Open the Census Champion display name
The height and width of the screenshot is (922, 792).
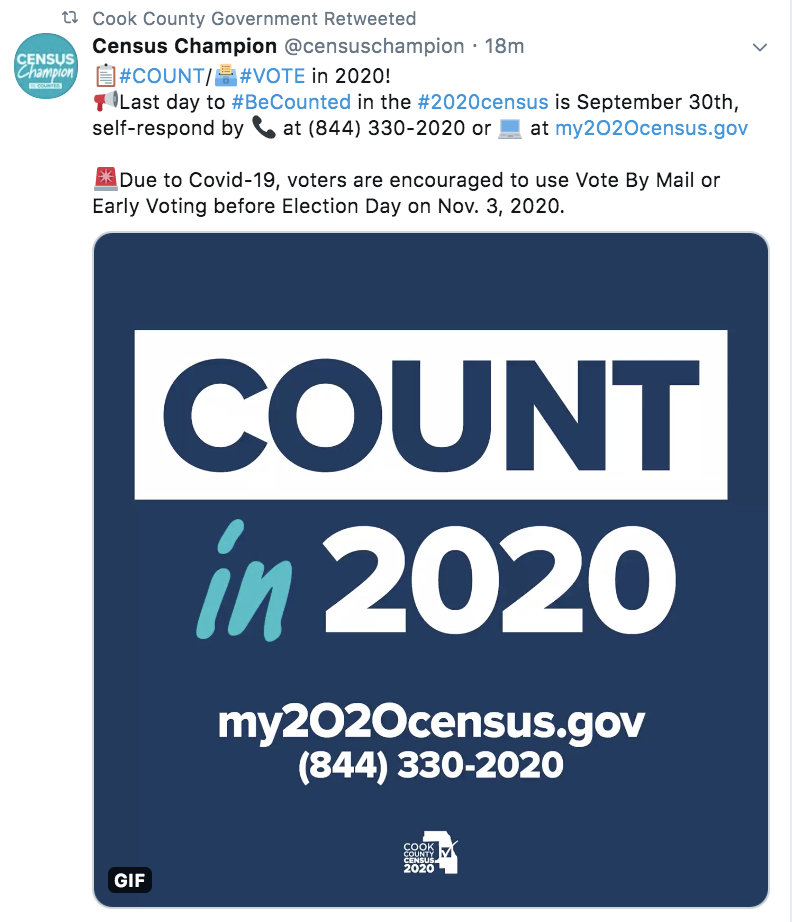coord(184,46)
